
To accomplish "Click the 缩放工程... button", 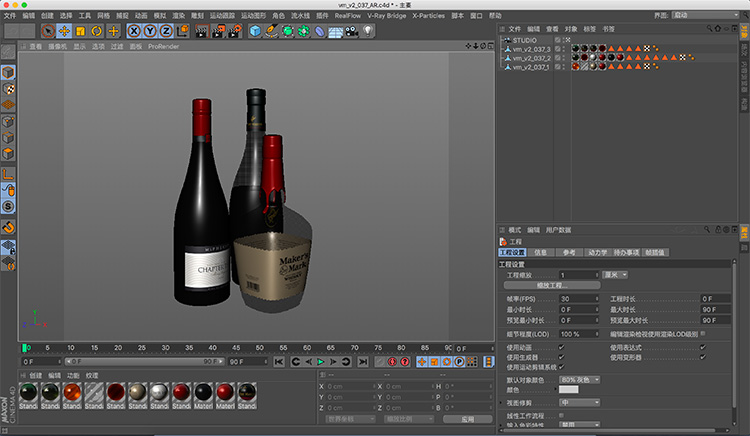I will (552, 285).
